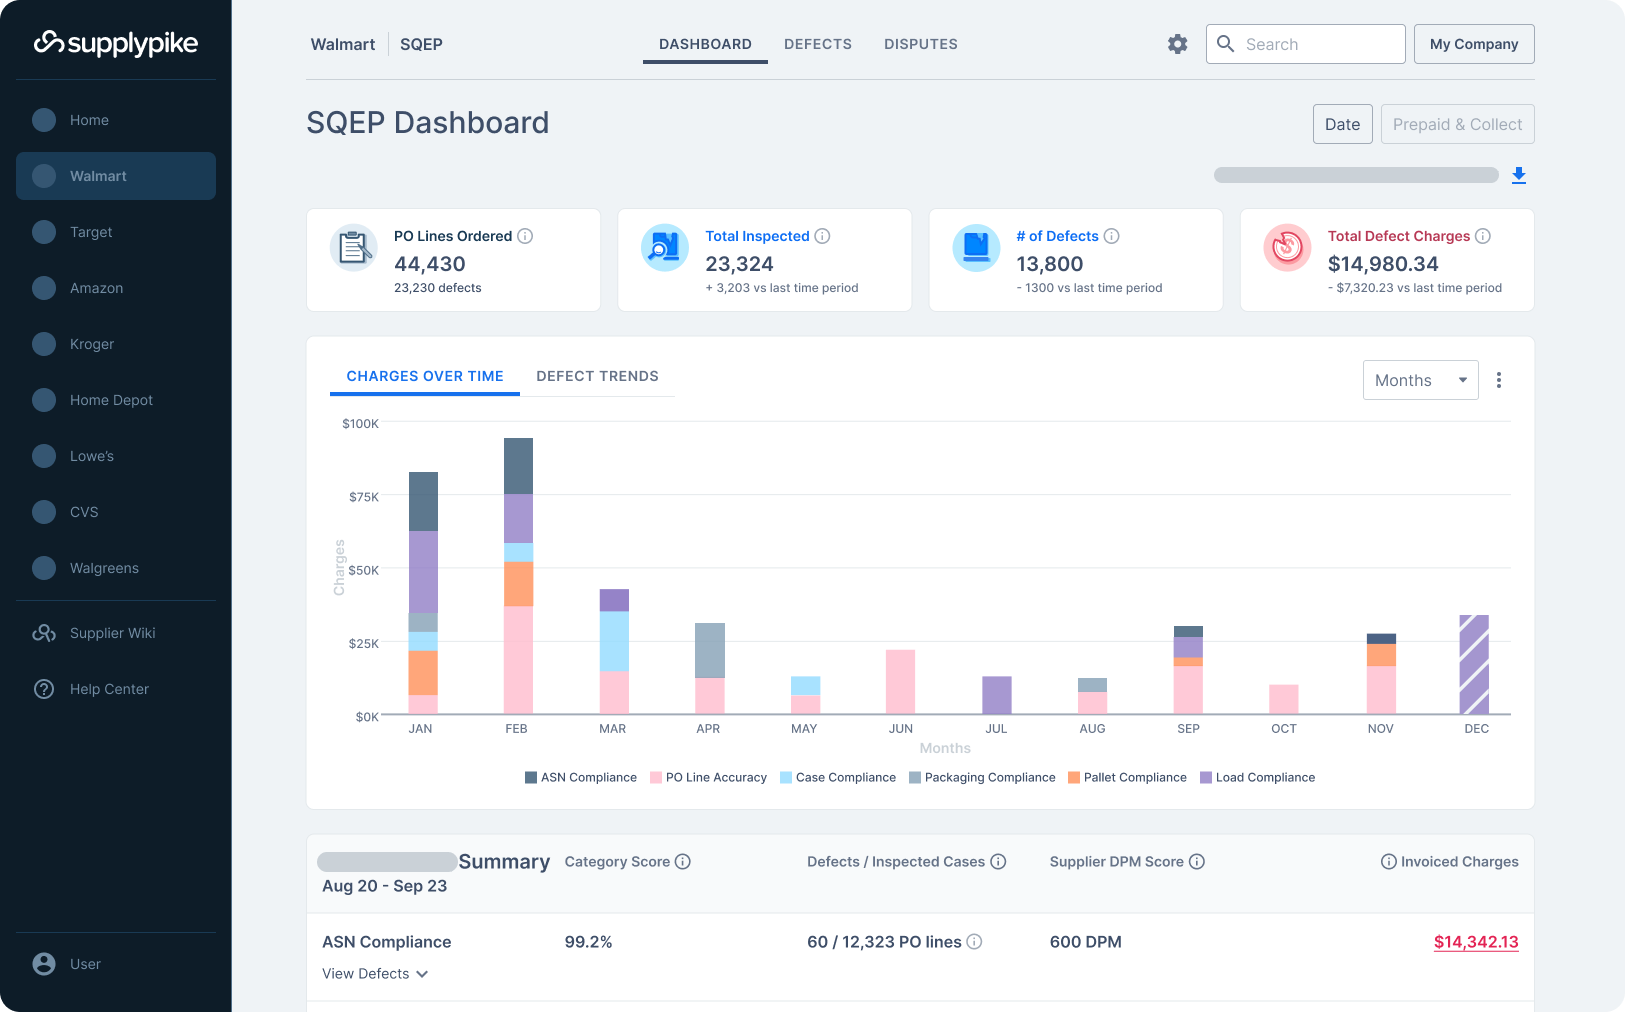Viewport: 1625px width, 1012px height.
Task: Show info for Category Score
Action: click(683, 862)
